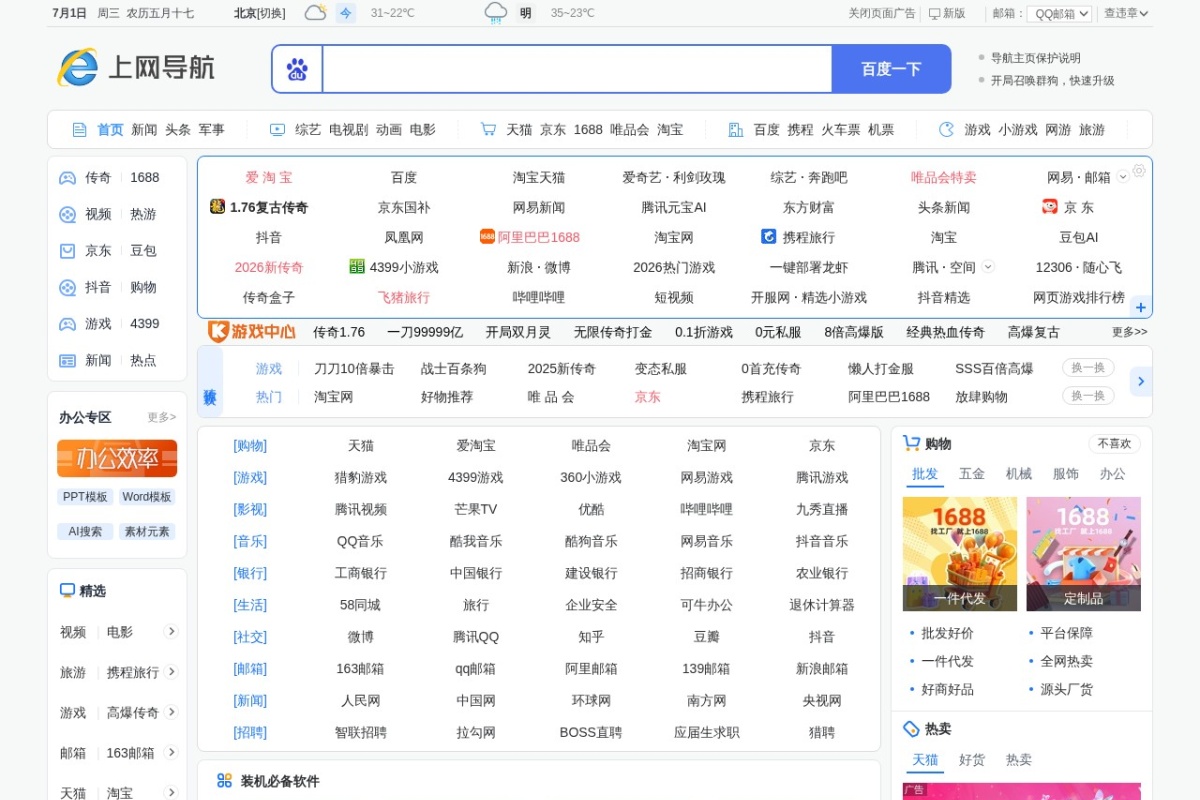The height and width of the screenshot is (800, 1200).
Task: Click film reel icon beside 视频 in sidebar
Action: [67, 214]
